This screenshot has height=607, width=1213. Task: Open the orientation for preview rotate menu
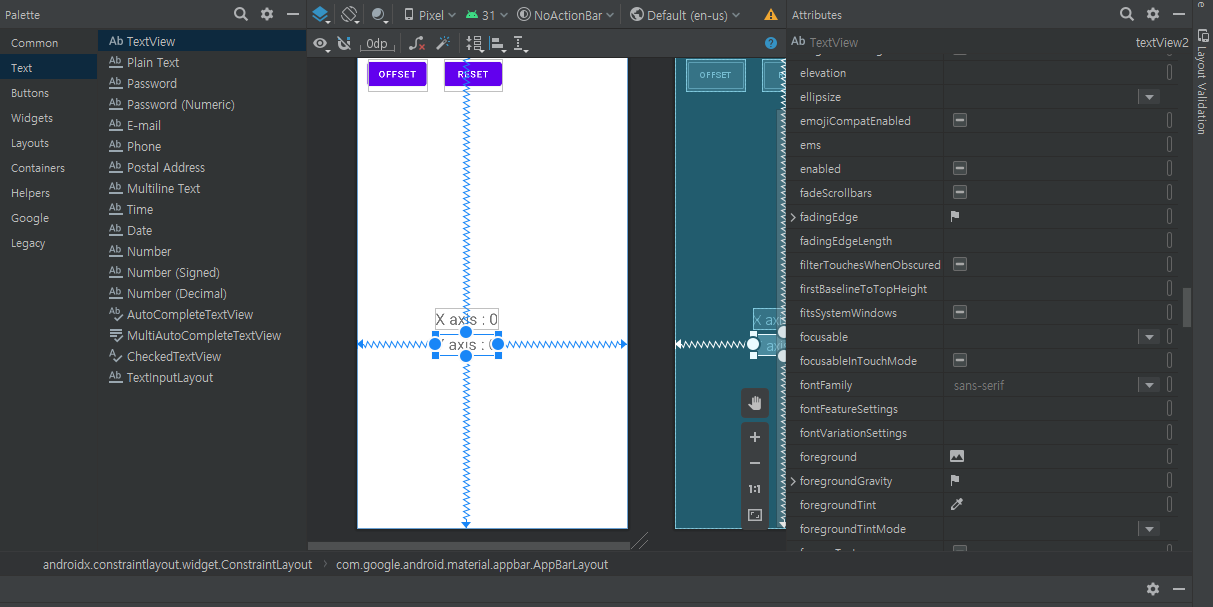(350, 15)
